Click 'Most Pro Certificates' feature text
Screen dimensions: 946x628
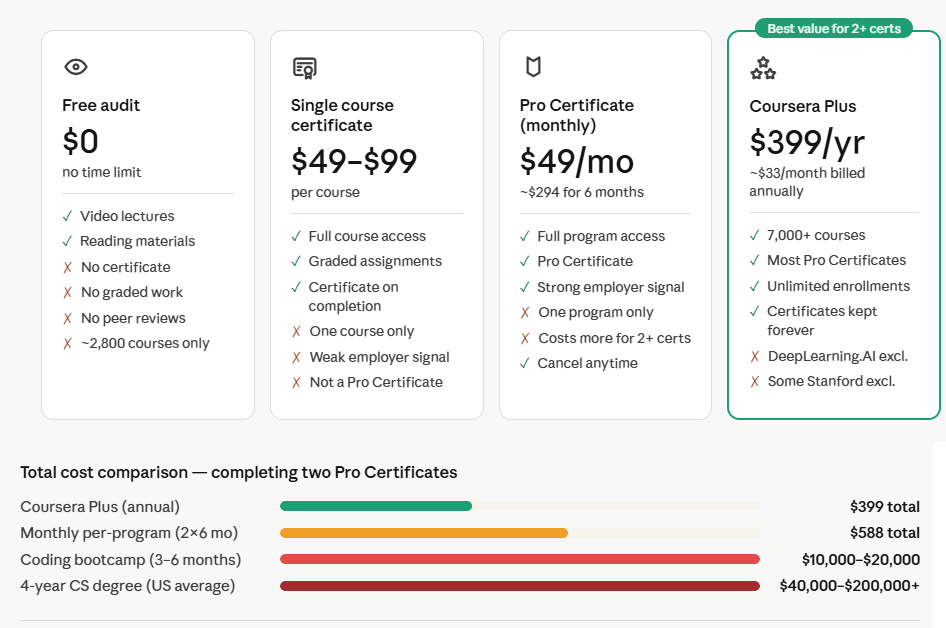pyautogui.click(x=836, y=260)
